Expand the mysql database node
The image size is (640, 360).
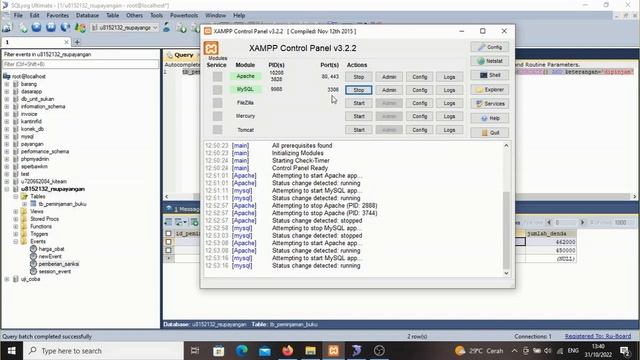click(x=7, y=136)
